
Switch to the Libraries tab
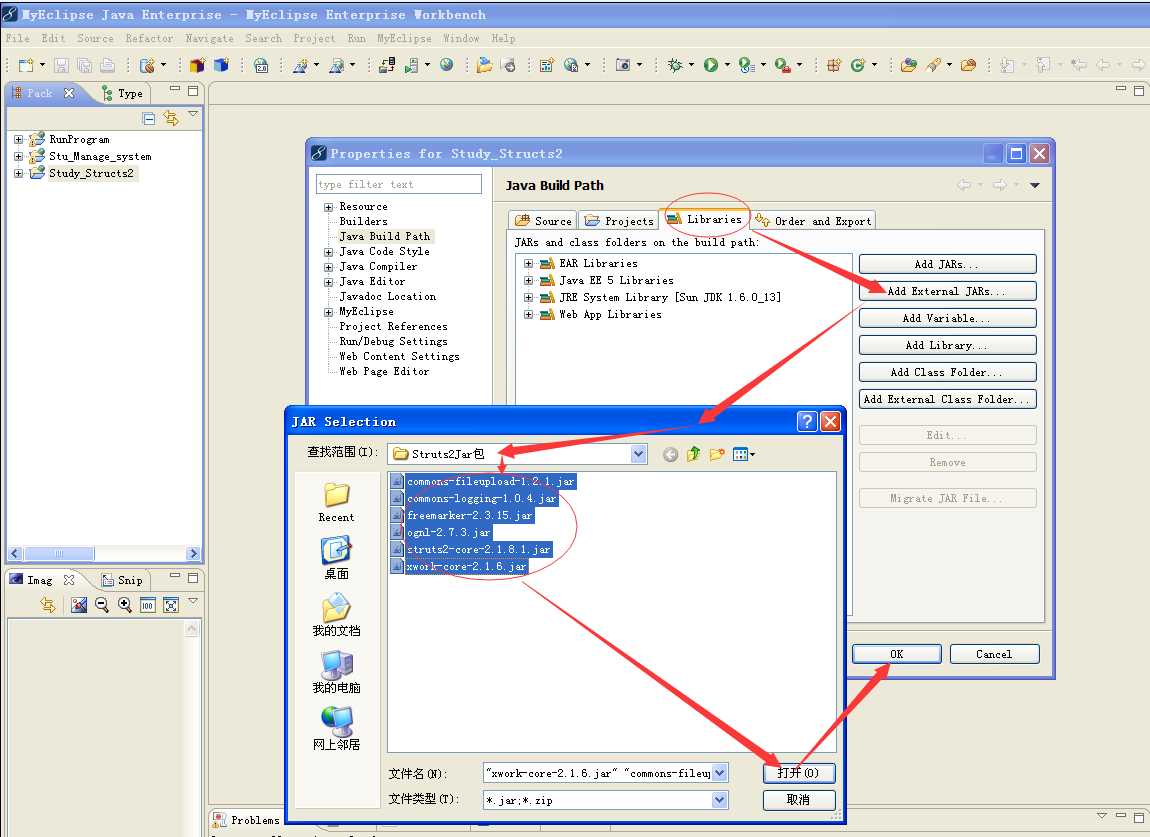click(x=704, y=219)
